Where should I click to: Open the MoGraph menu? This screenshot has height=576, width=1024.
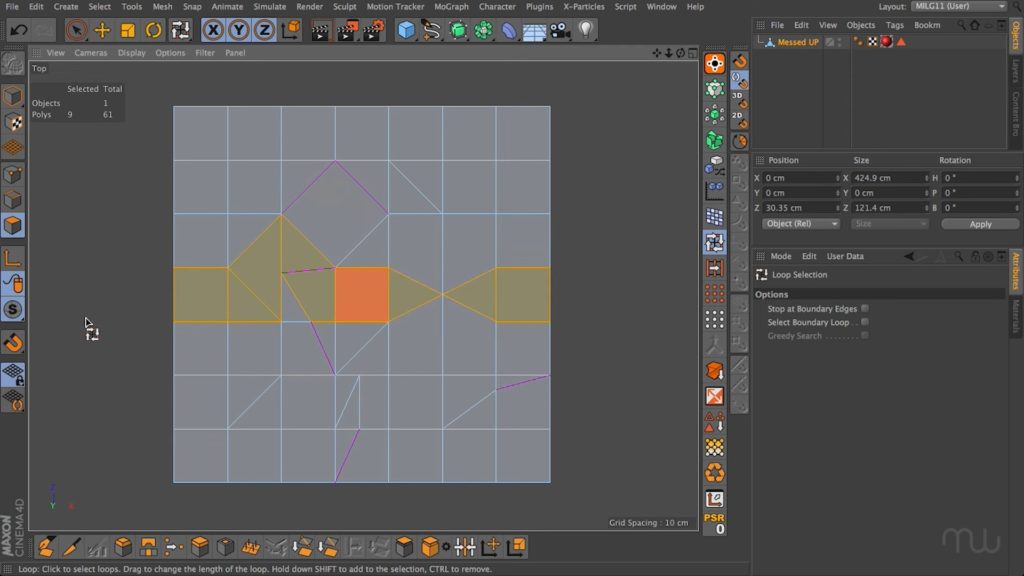click(x=451, y=7)
